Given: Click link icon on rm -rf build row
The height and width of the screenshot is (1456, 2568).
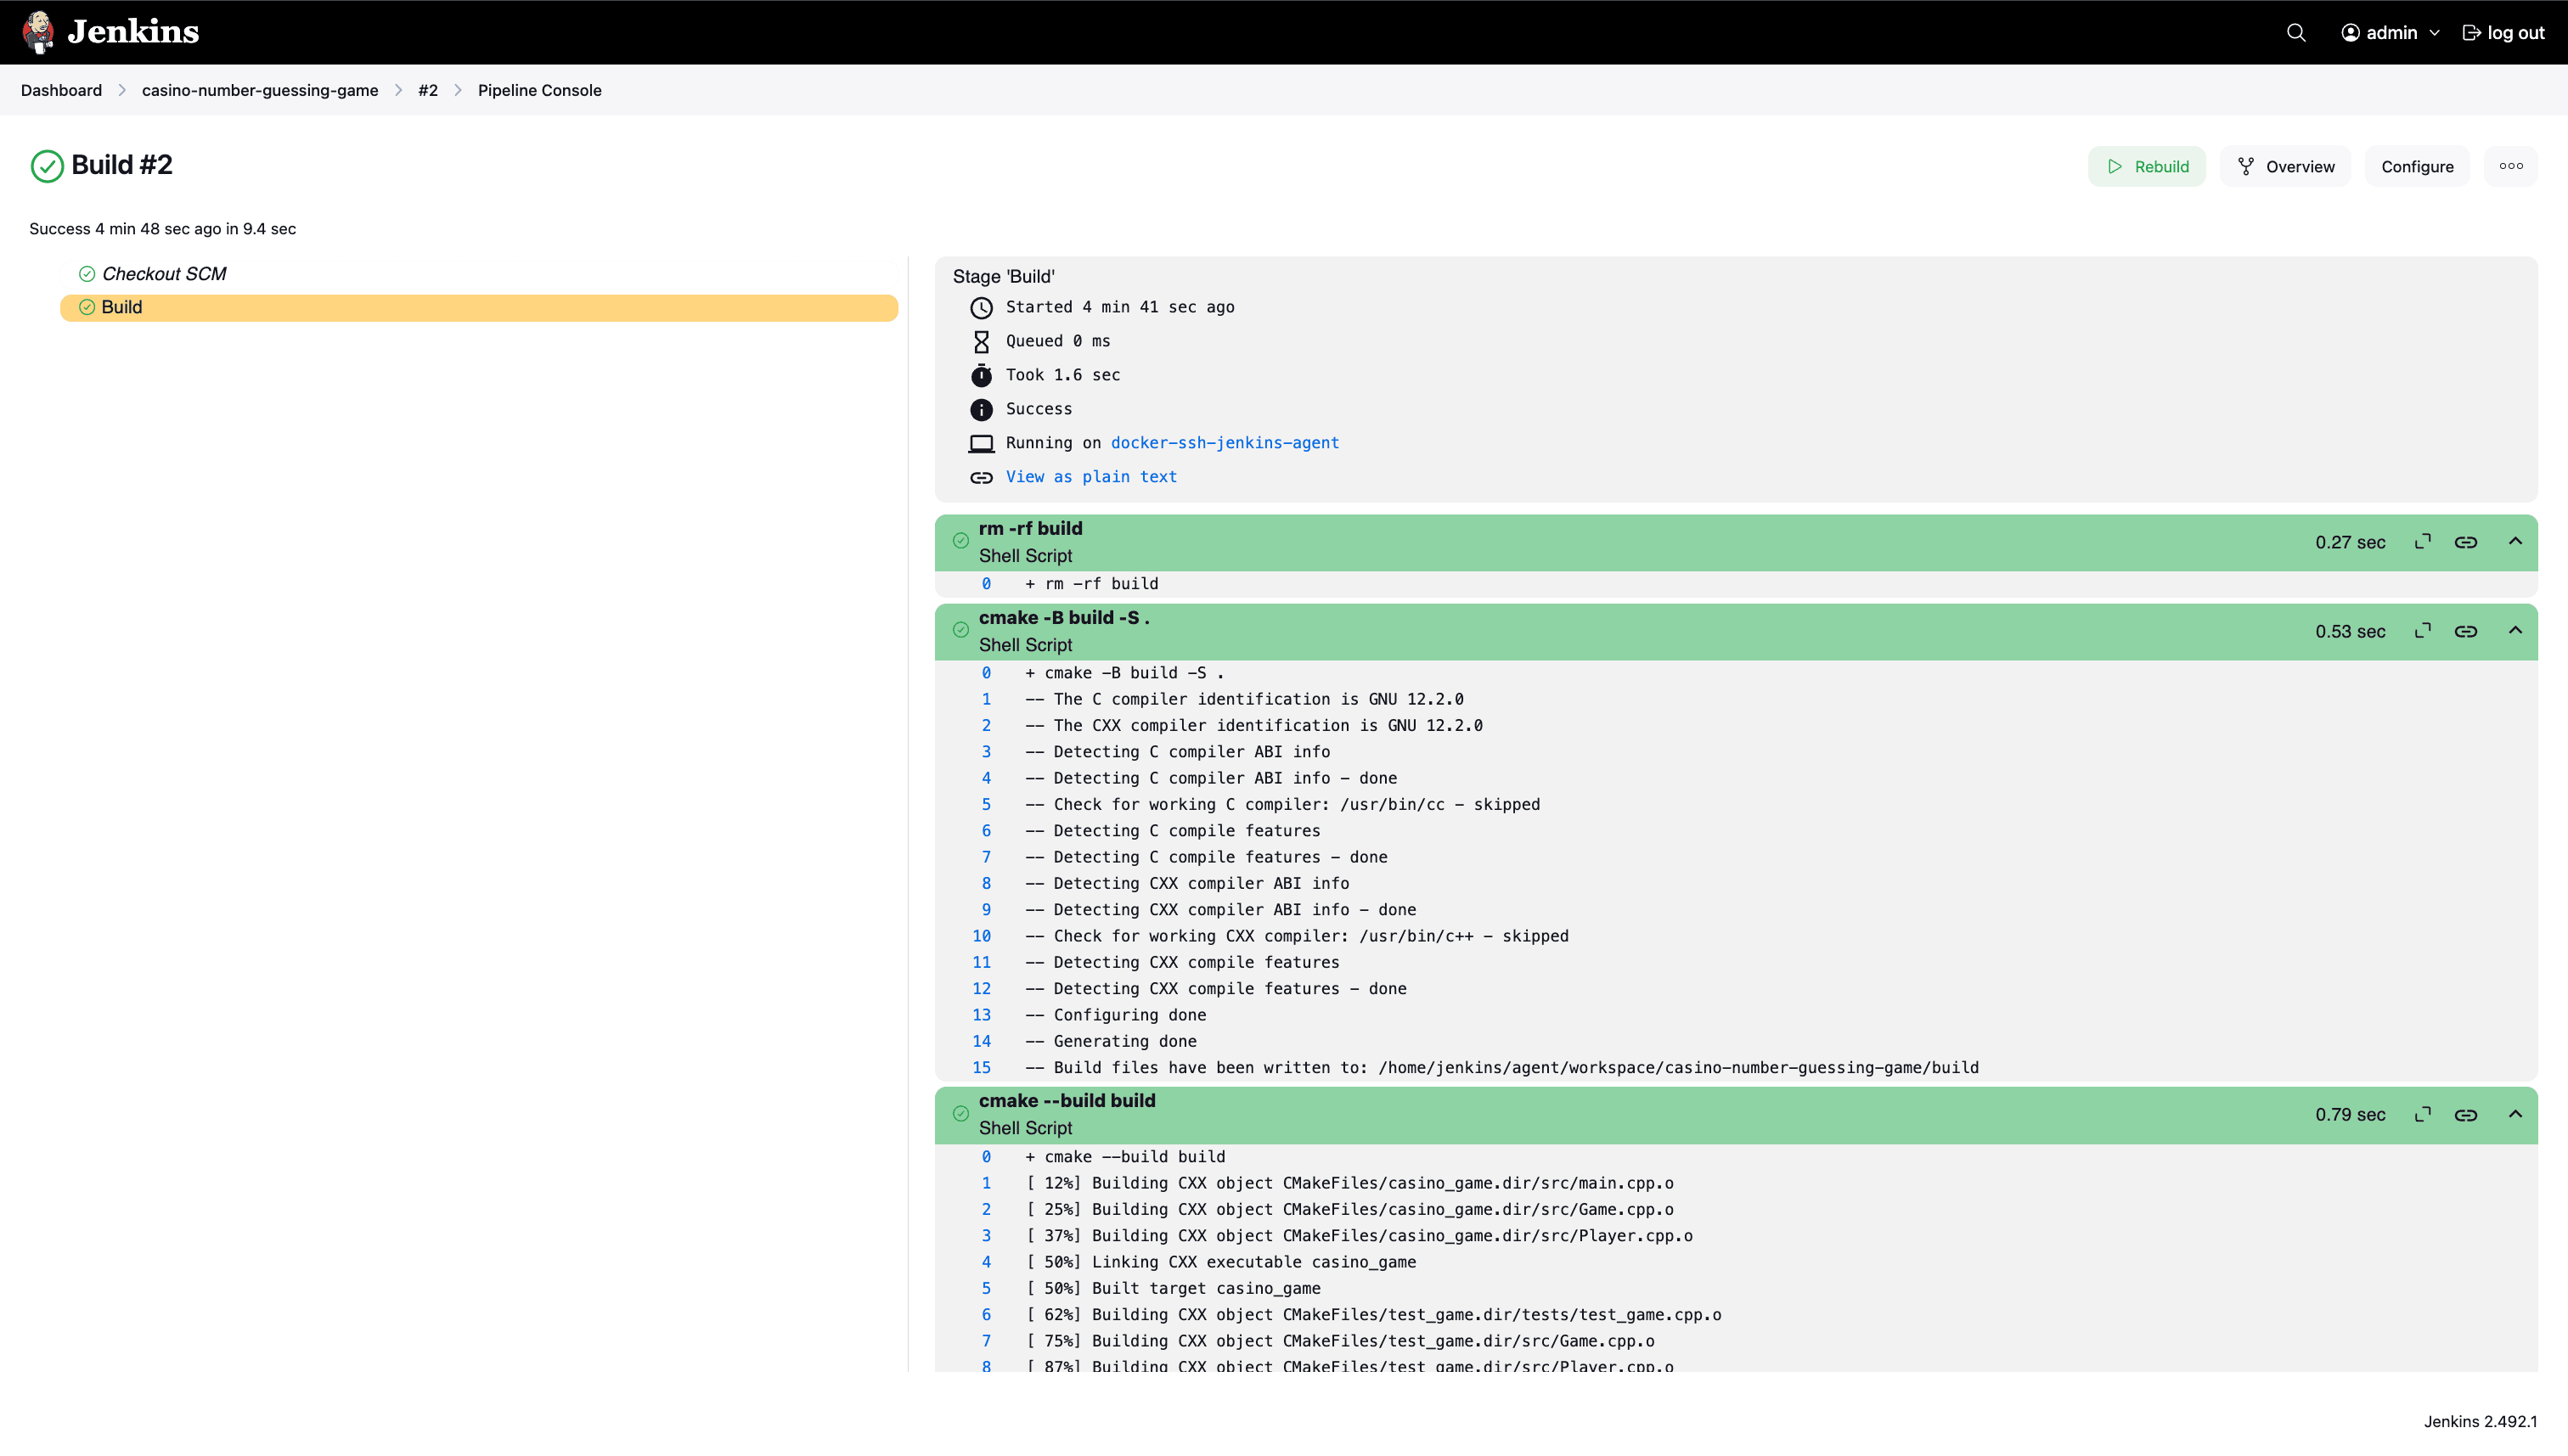Looking at the screenshot, I should click(2466, 542).
